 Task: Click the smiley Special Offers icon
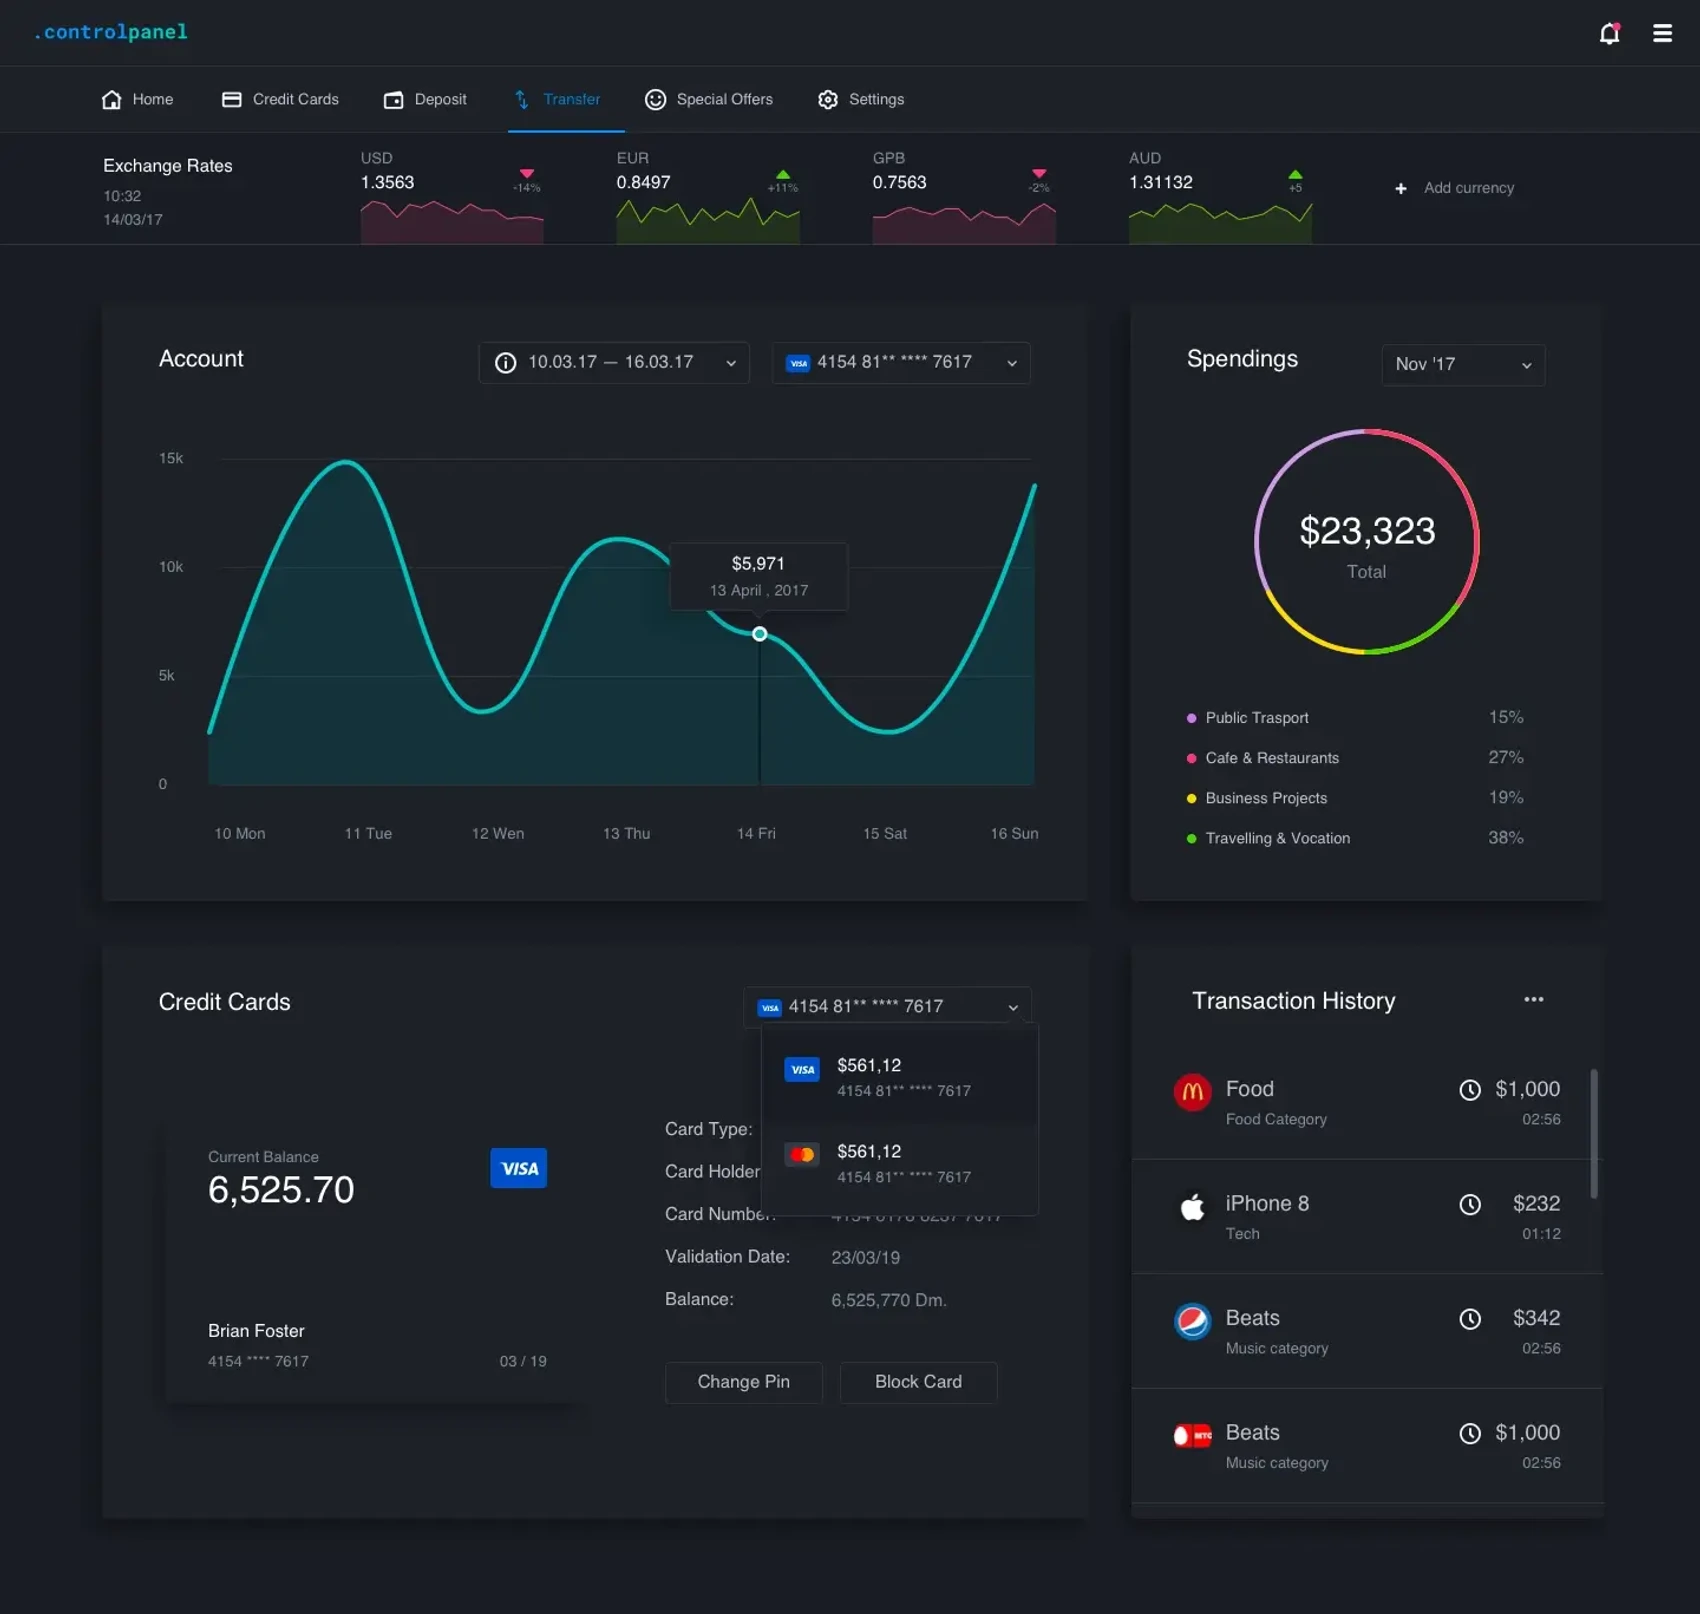point(655,99)
